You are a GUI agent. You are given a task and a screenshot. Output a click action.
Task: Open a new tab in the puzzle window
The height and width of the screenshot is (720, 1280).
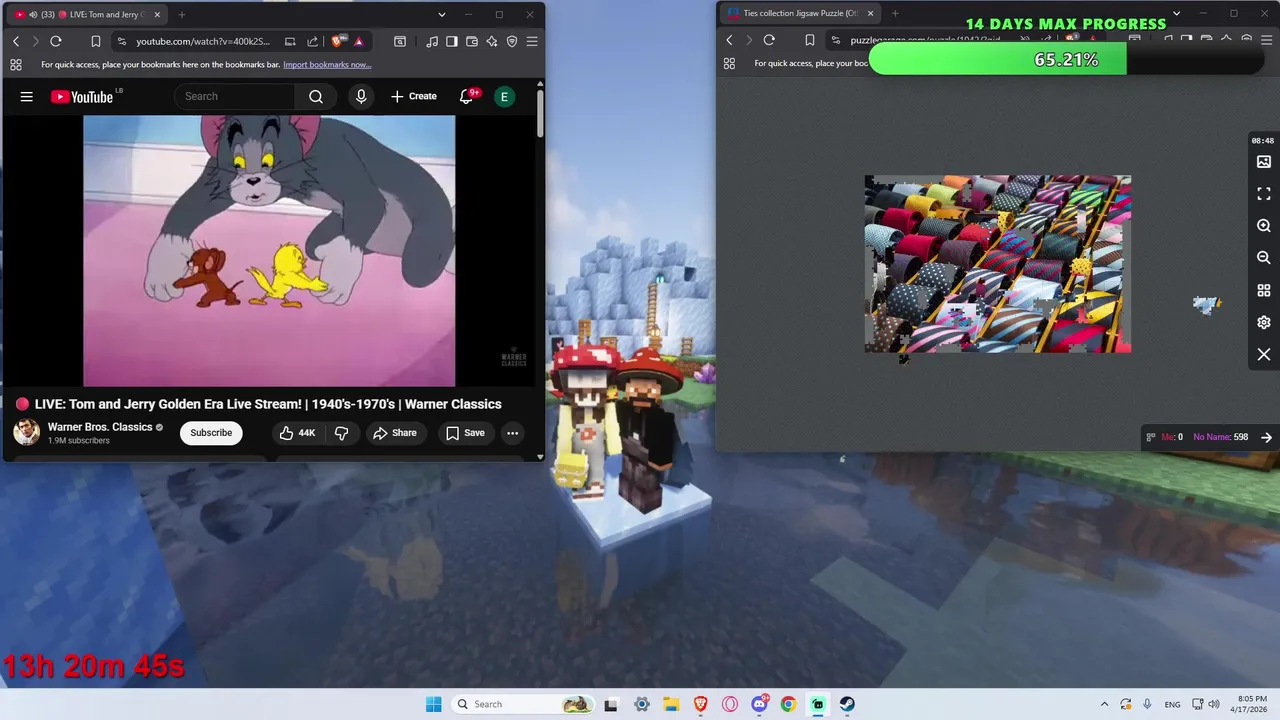tap(895, 14)
